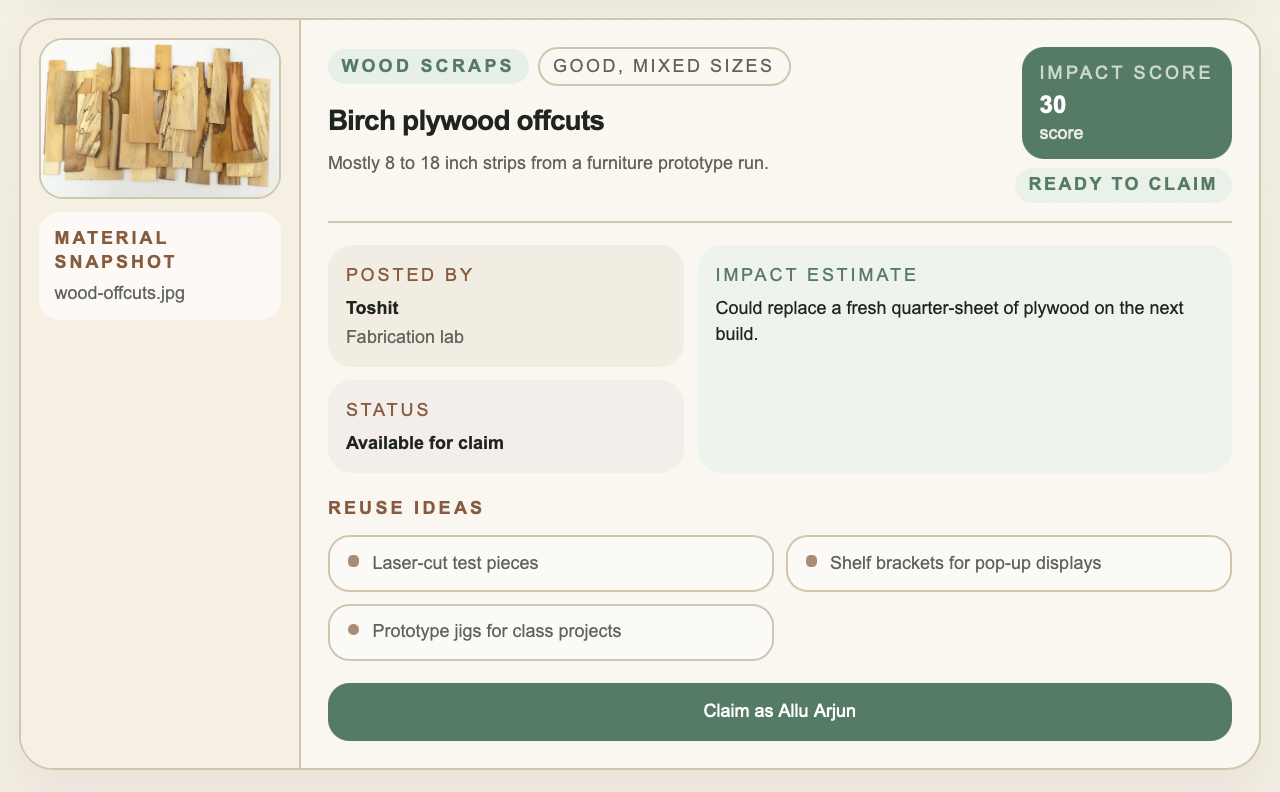Click the Birch plywood offcuts title
This screenshot has height=792, width=1280.
466,121
